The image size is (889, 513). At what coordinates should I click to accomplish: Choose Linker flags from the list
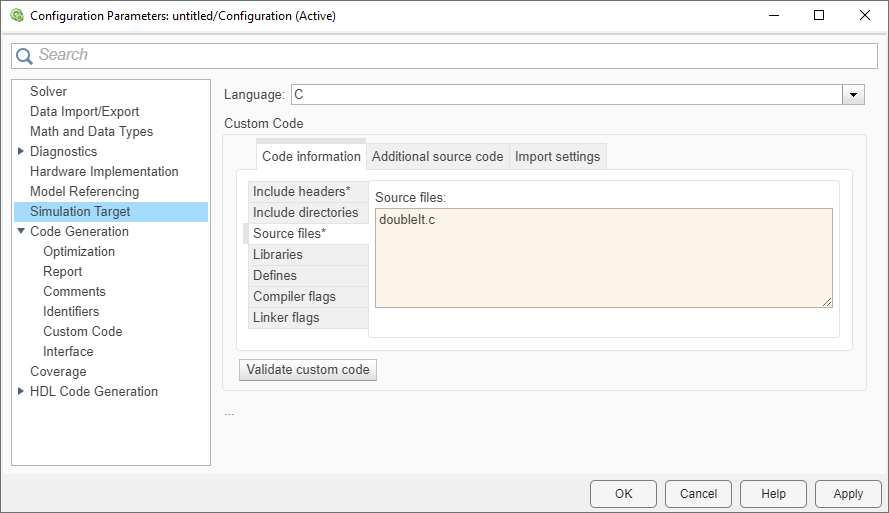(x=286, y=318)
